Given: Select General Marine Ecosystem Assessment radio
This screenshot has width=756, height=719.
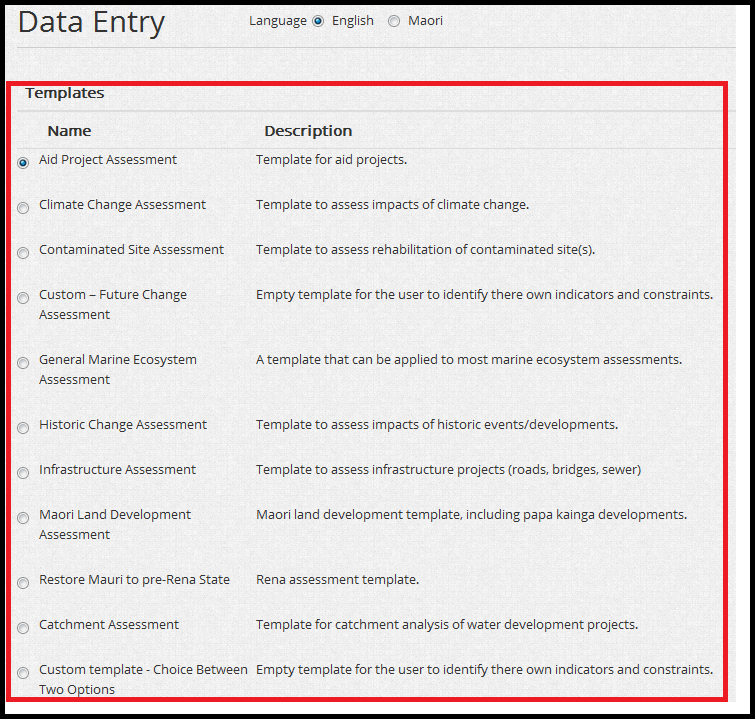Looking at the screenshot, I should (23, 363).
